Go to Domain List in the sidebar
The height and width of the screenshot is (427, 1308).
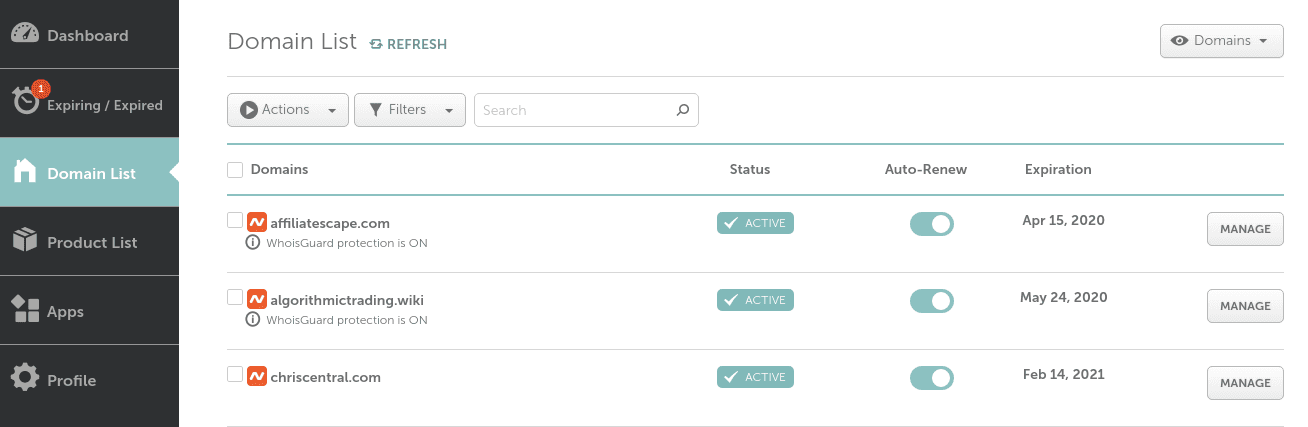tap(90, 173)
